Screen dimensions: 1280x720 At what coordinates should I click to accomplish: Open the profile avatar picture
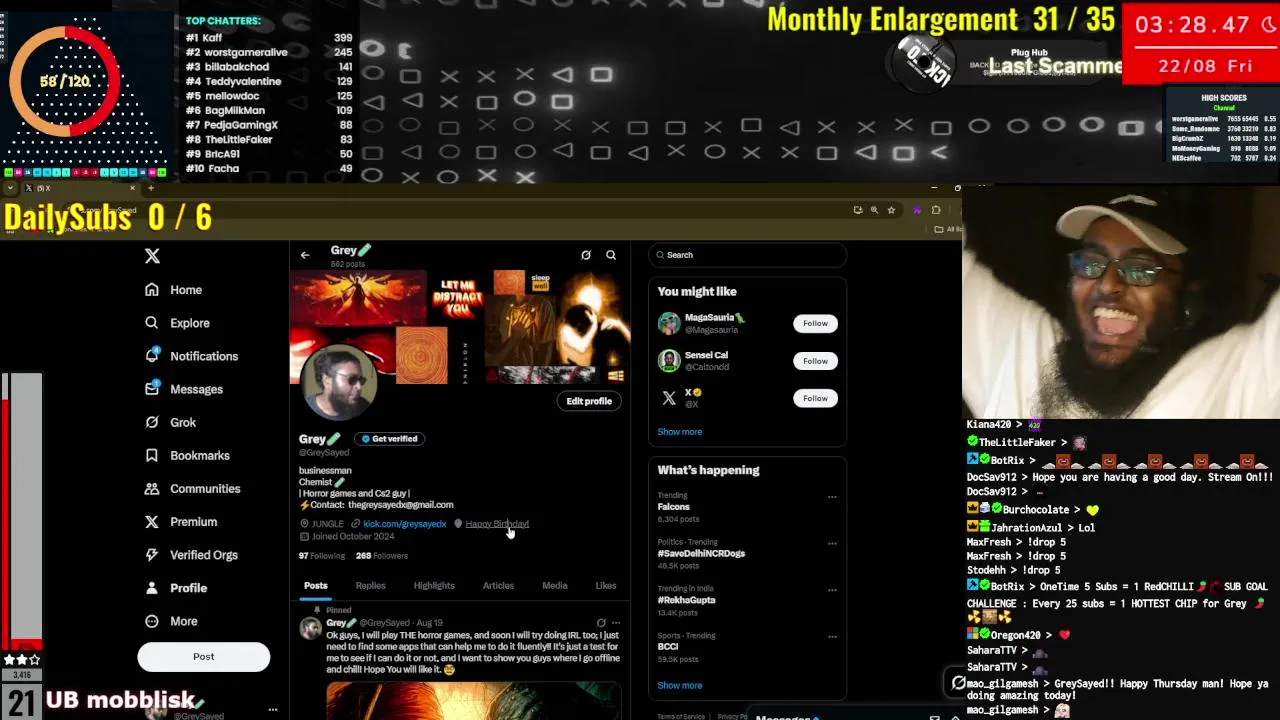tap(337, 381)
